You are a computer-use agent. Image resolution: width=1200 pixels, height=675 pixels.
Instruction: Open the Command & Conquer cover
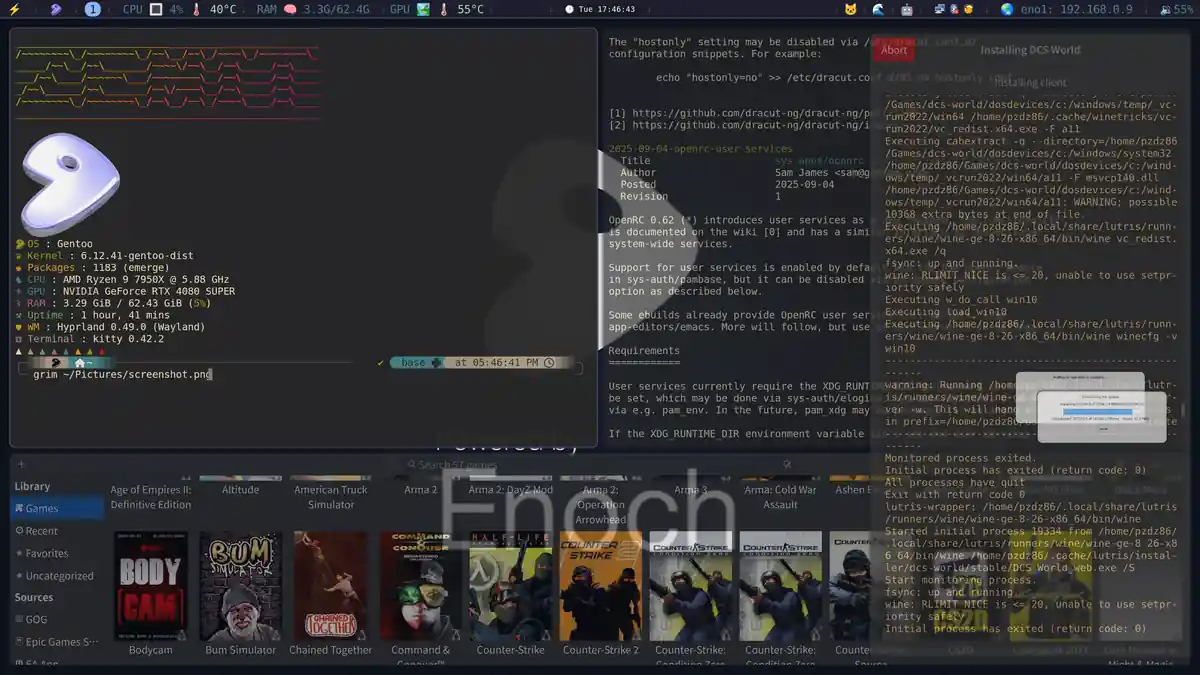coord(420,585)
